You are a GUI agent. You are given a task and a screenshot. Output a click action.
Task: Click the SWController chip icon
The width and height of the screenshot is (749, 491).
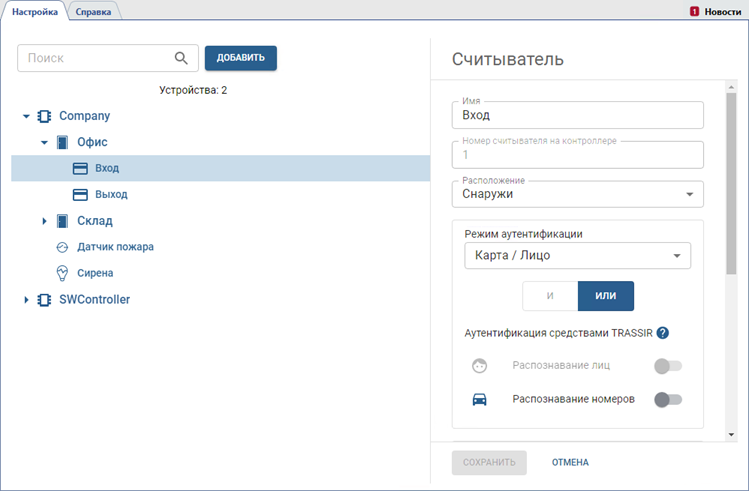[44, 299]
